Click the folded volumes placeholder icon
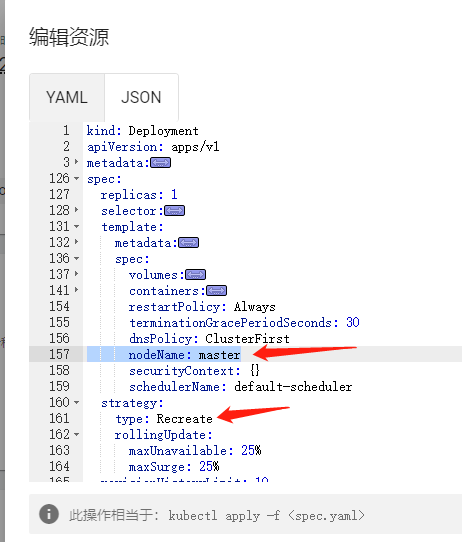This screenshot has width=462, height=542. tap(196, 275)
